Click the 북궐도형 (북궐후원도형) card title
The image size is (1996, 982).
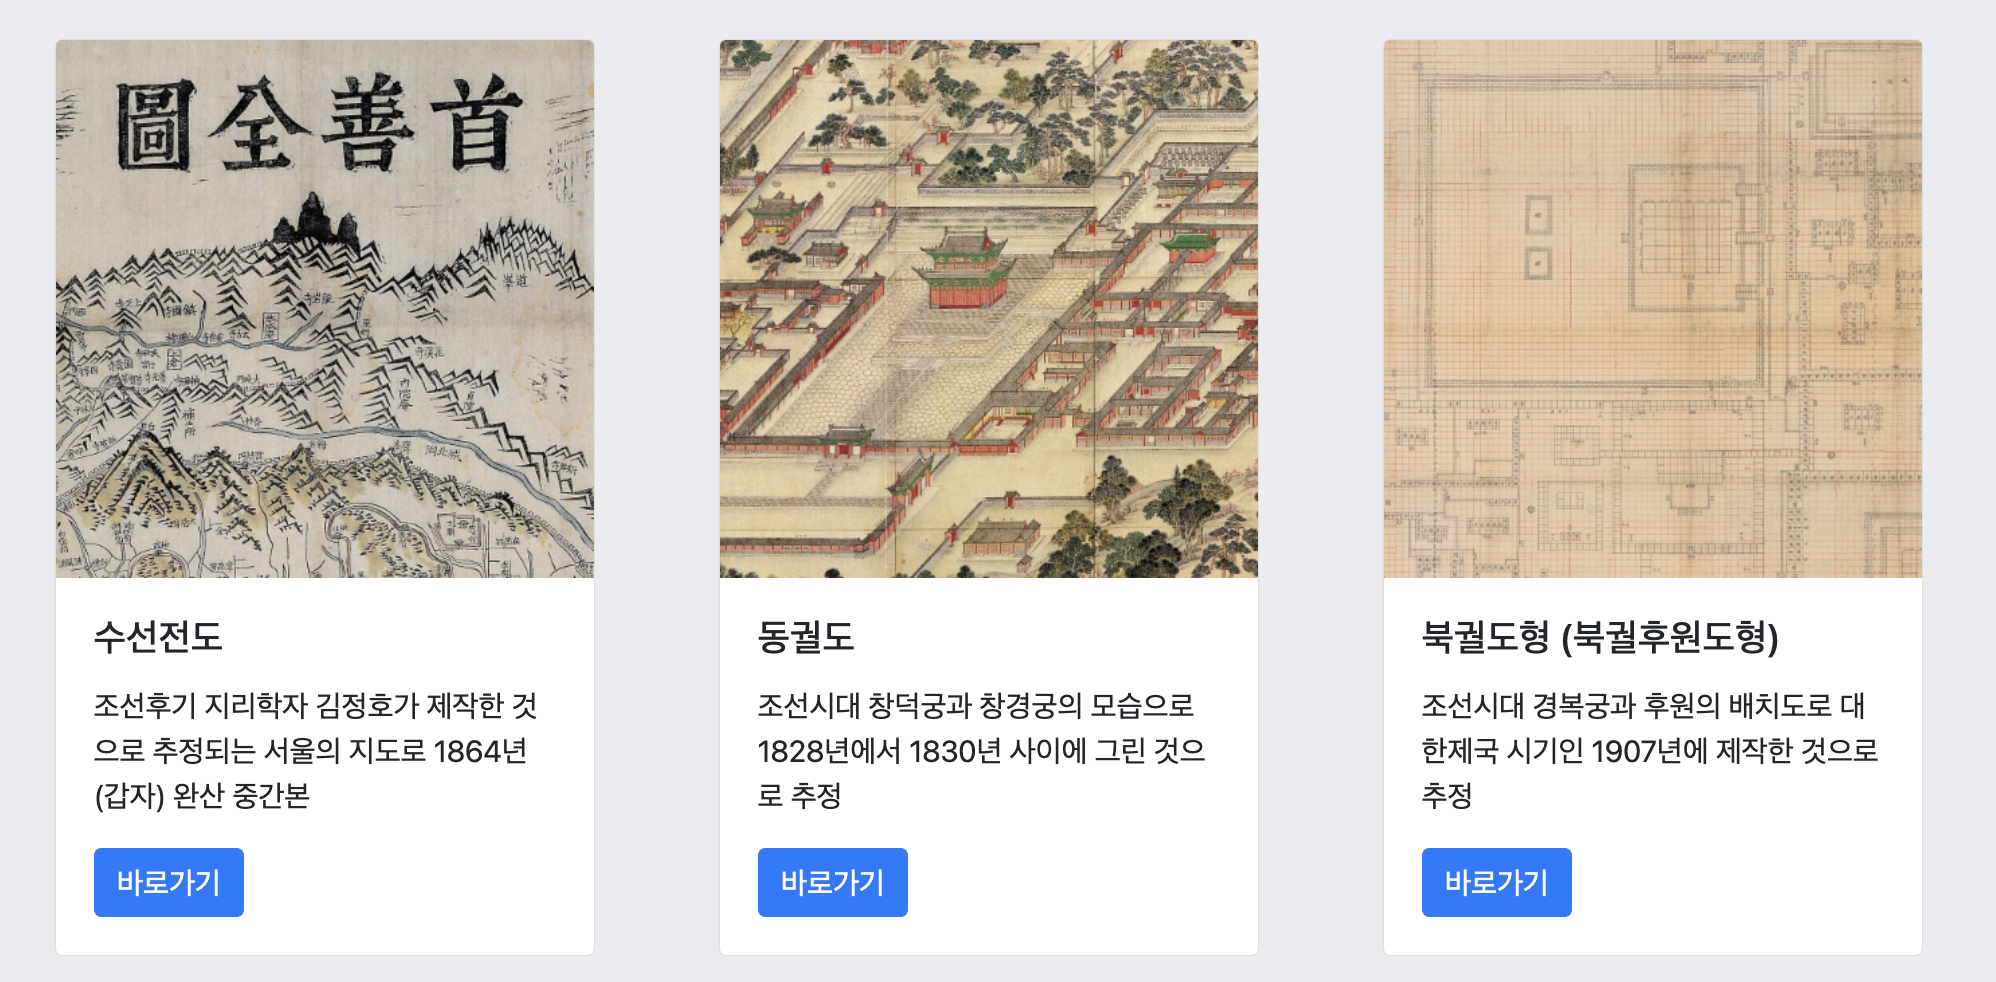[1600, 637]
